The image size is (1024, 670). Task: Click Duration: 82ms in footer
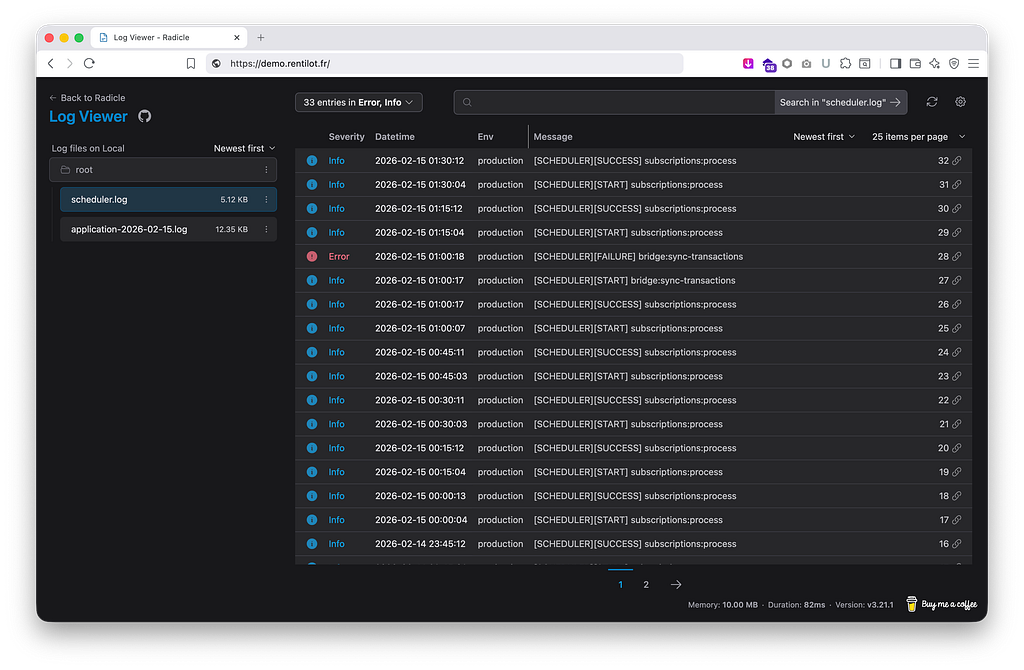796,605
